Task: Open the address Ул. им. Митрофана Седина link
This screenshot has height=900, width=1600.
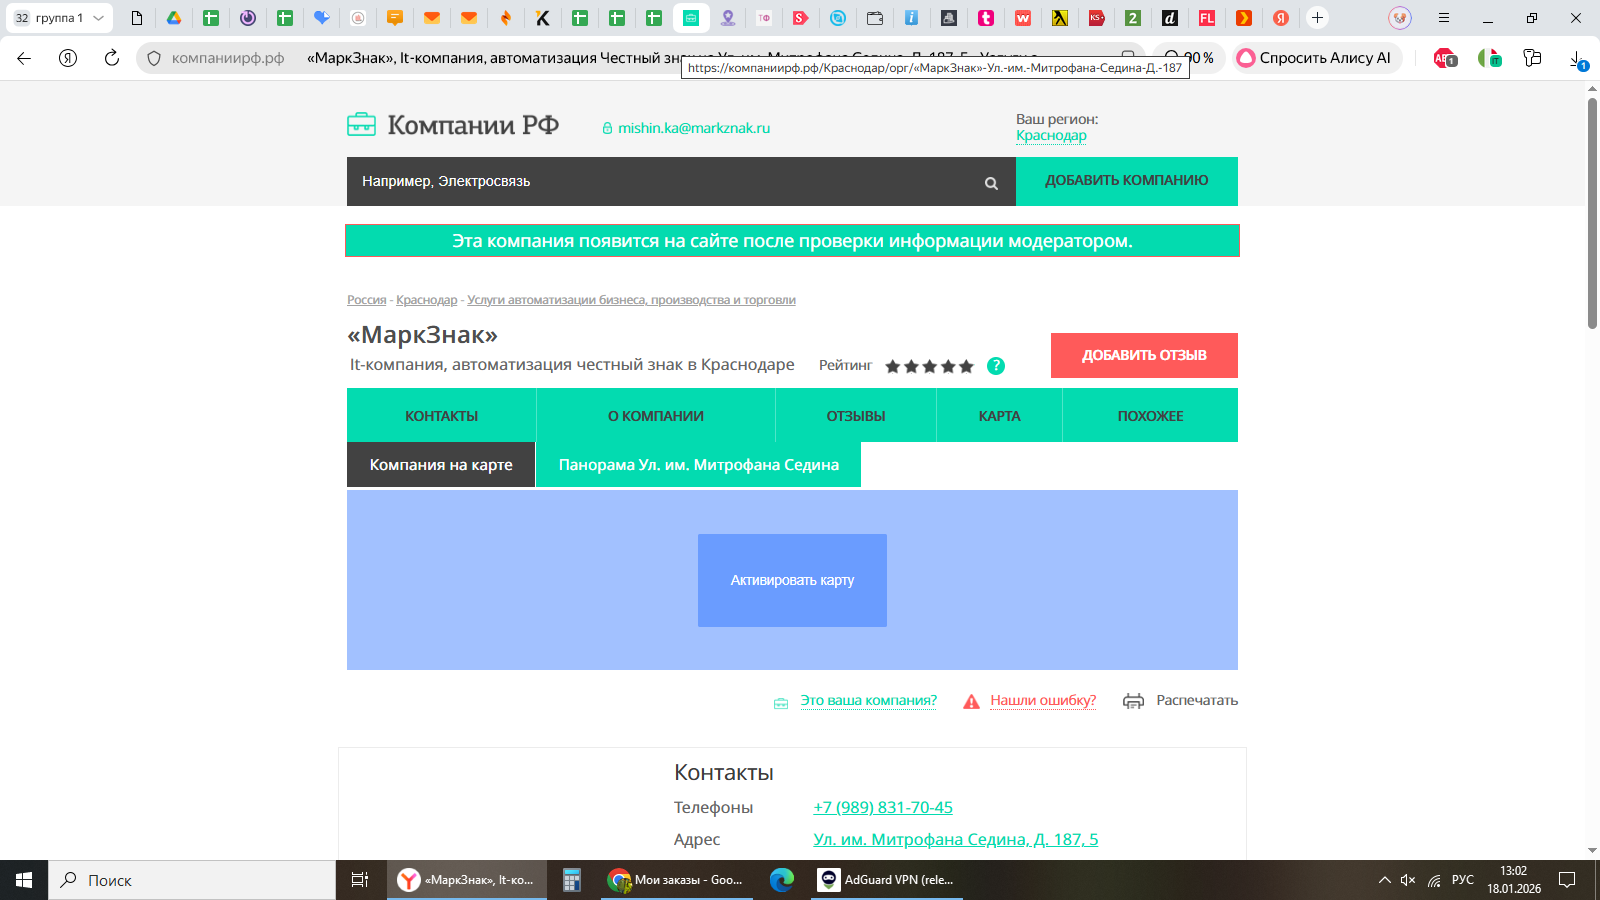Action: [956, 839]
